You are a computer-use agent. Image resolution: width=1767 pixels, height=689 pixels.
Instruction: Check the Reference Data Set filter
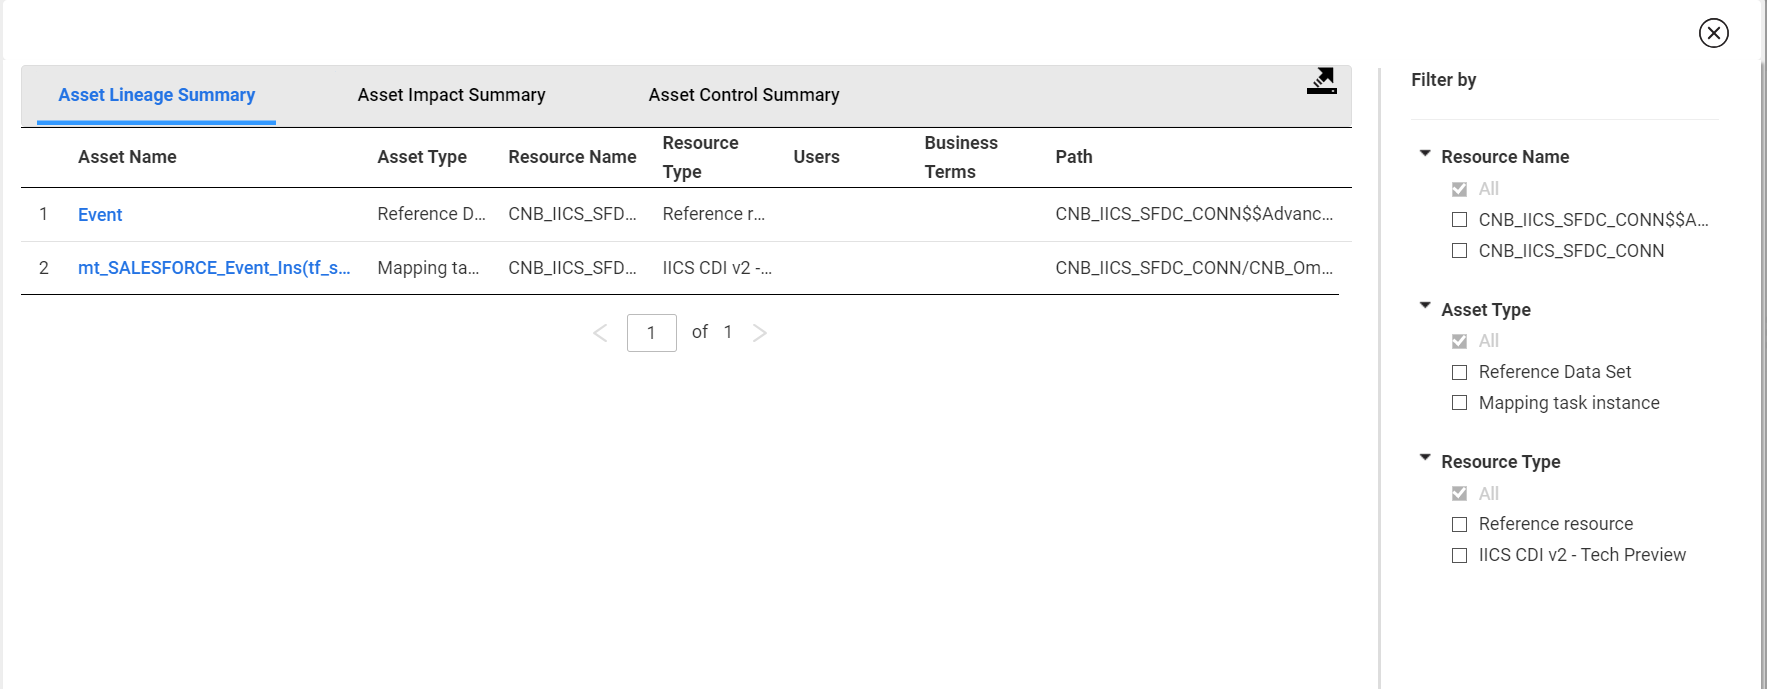(x=1459, y=372)
